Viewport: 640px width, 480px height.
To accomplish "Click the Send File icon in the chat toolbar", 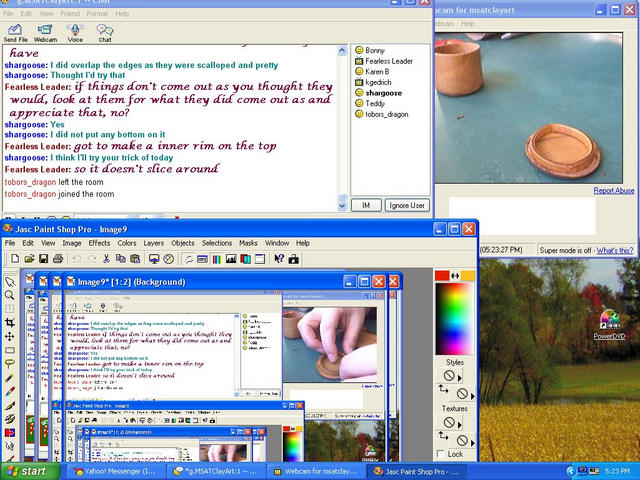I will tap(15, 33).
